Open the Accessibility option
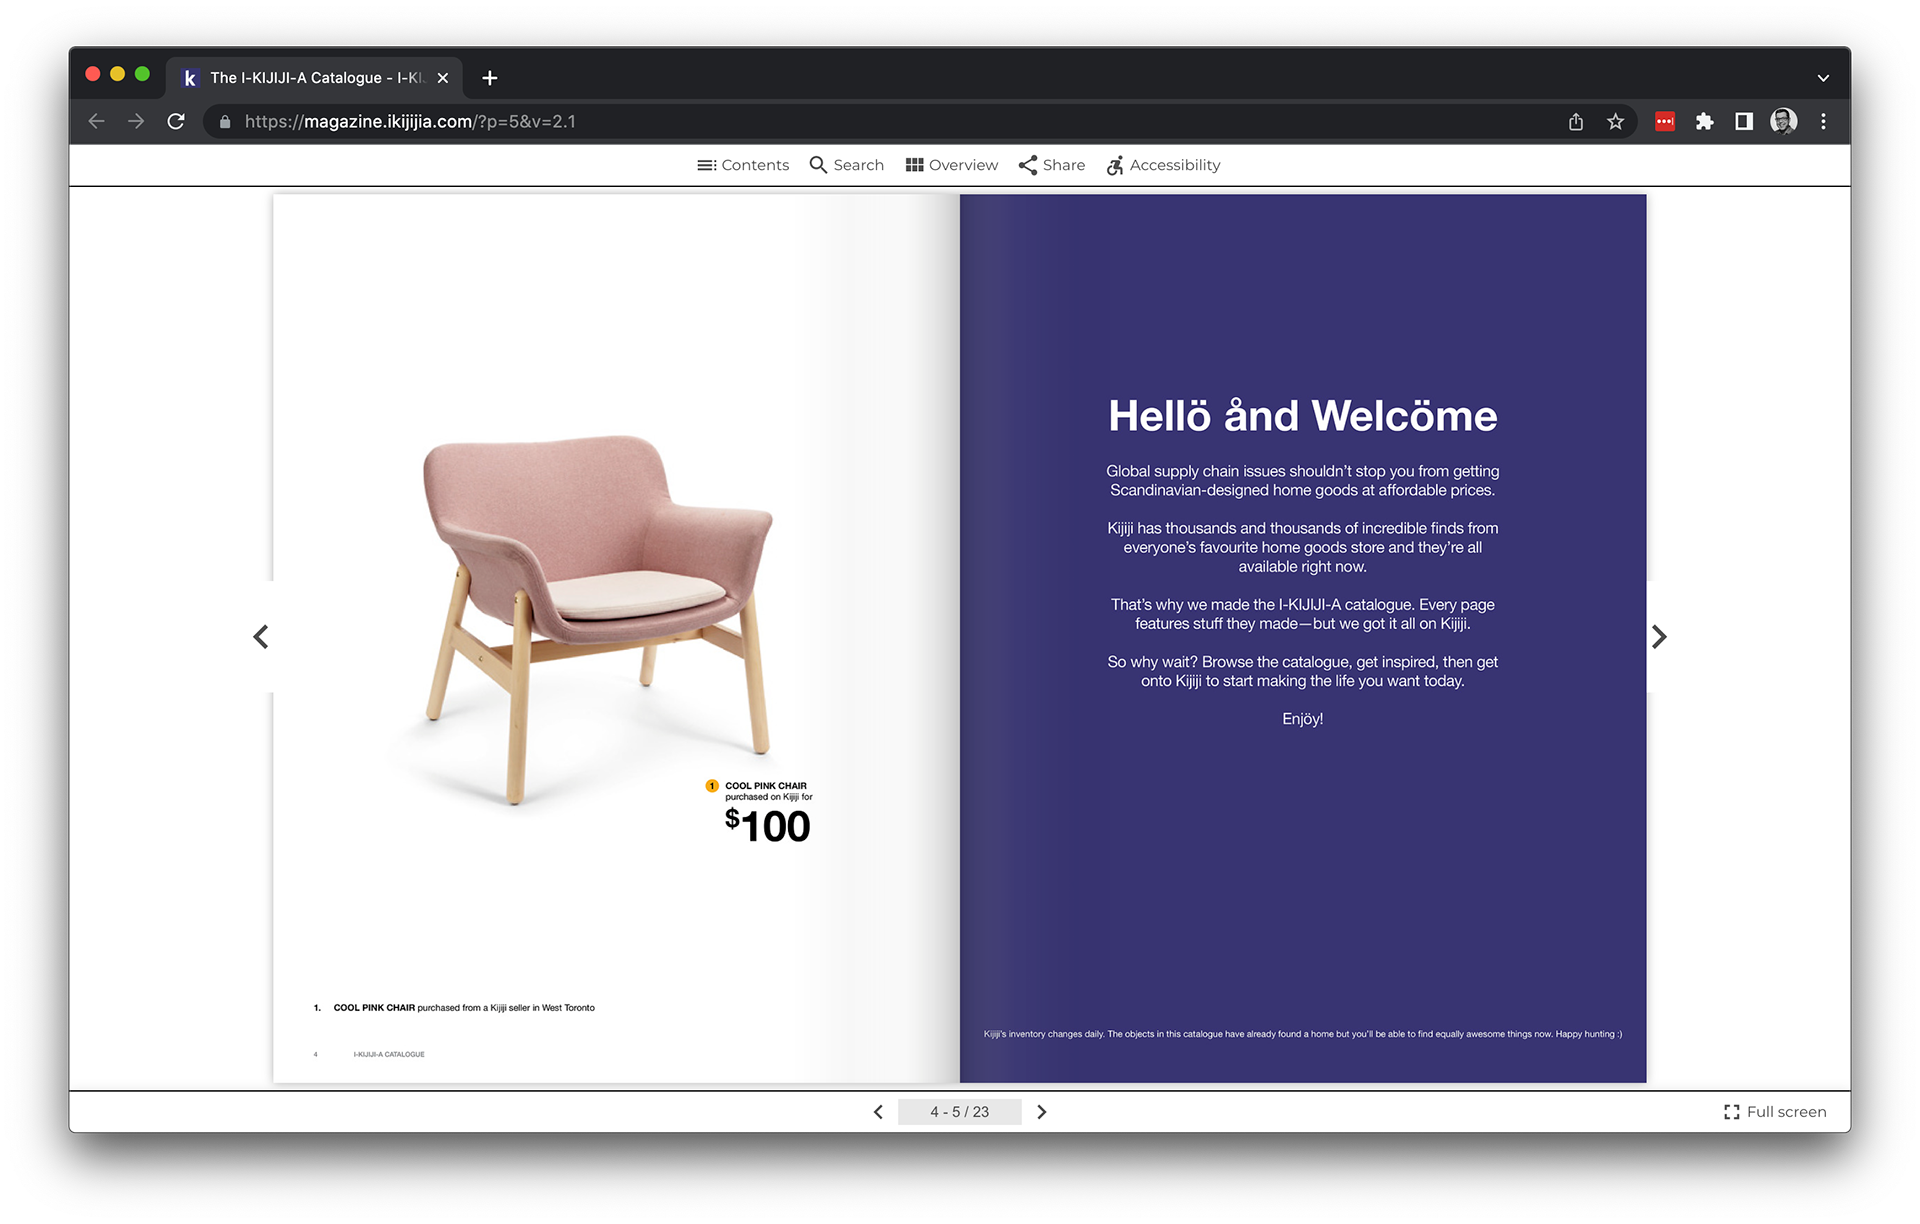The width and height of the screenshot is (1920, 1224). coord(1164,165)
